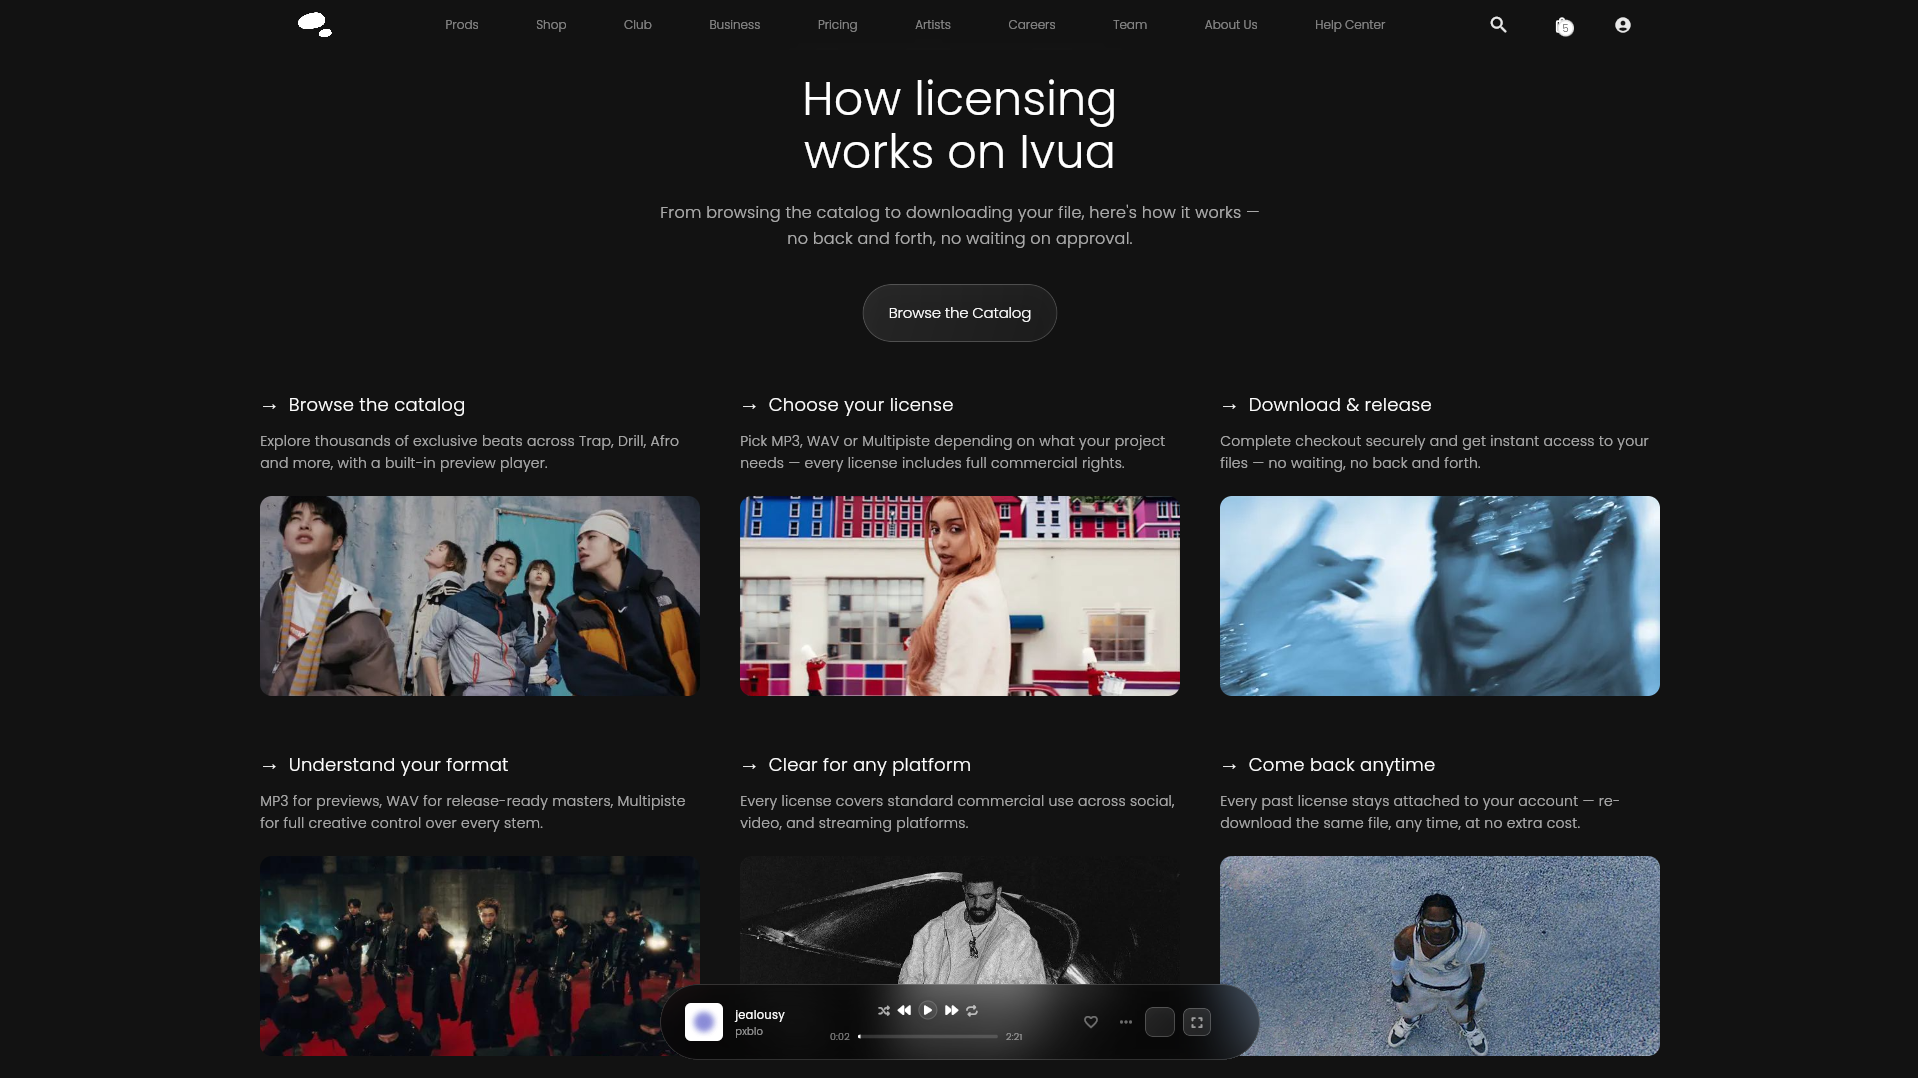Open the search icon in header
Image resolution: width=1918 pixels, height=1078 pixels.
(1498, 24)
